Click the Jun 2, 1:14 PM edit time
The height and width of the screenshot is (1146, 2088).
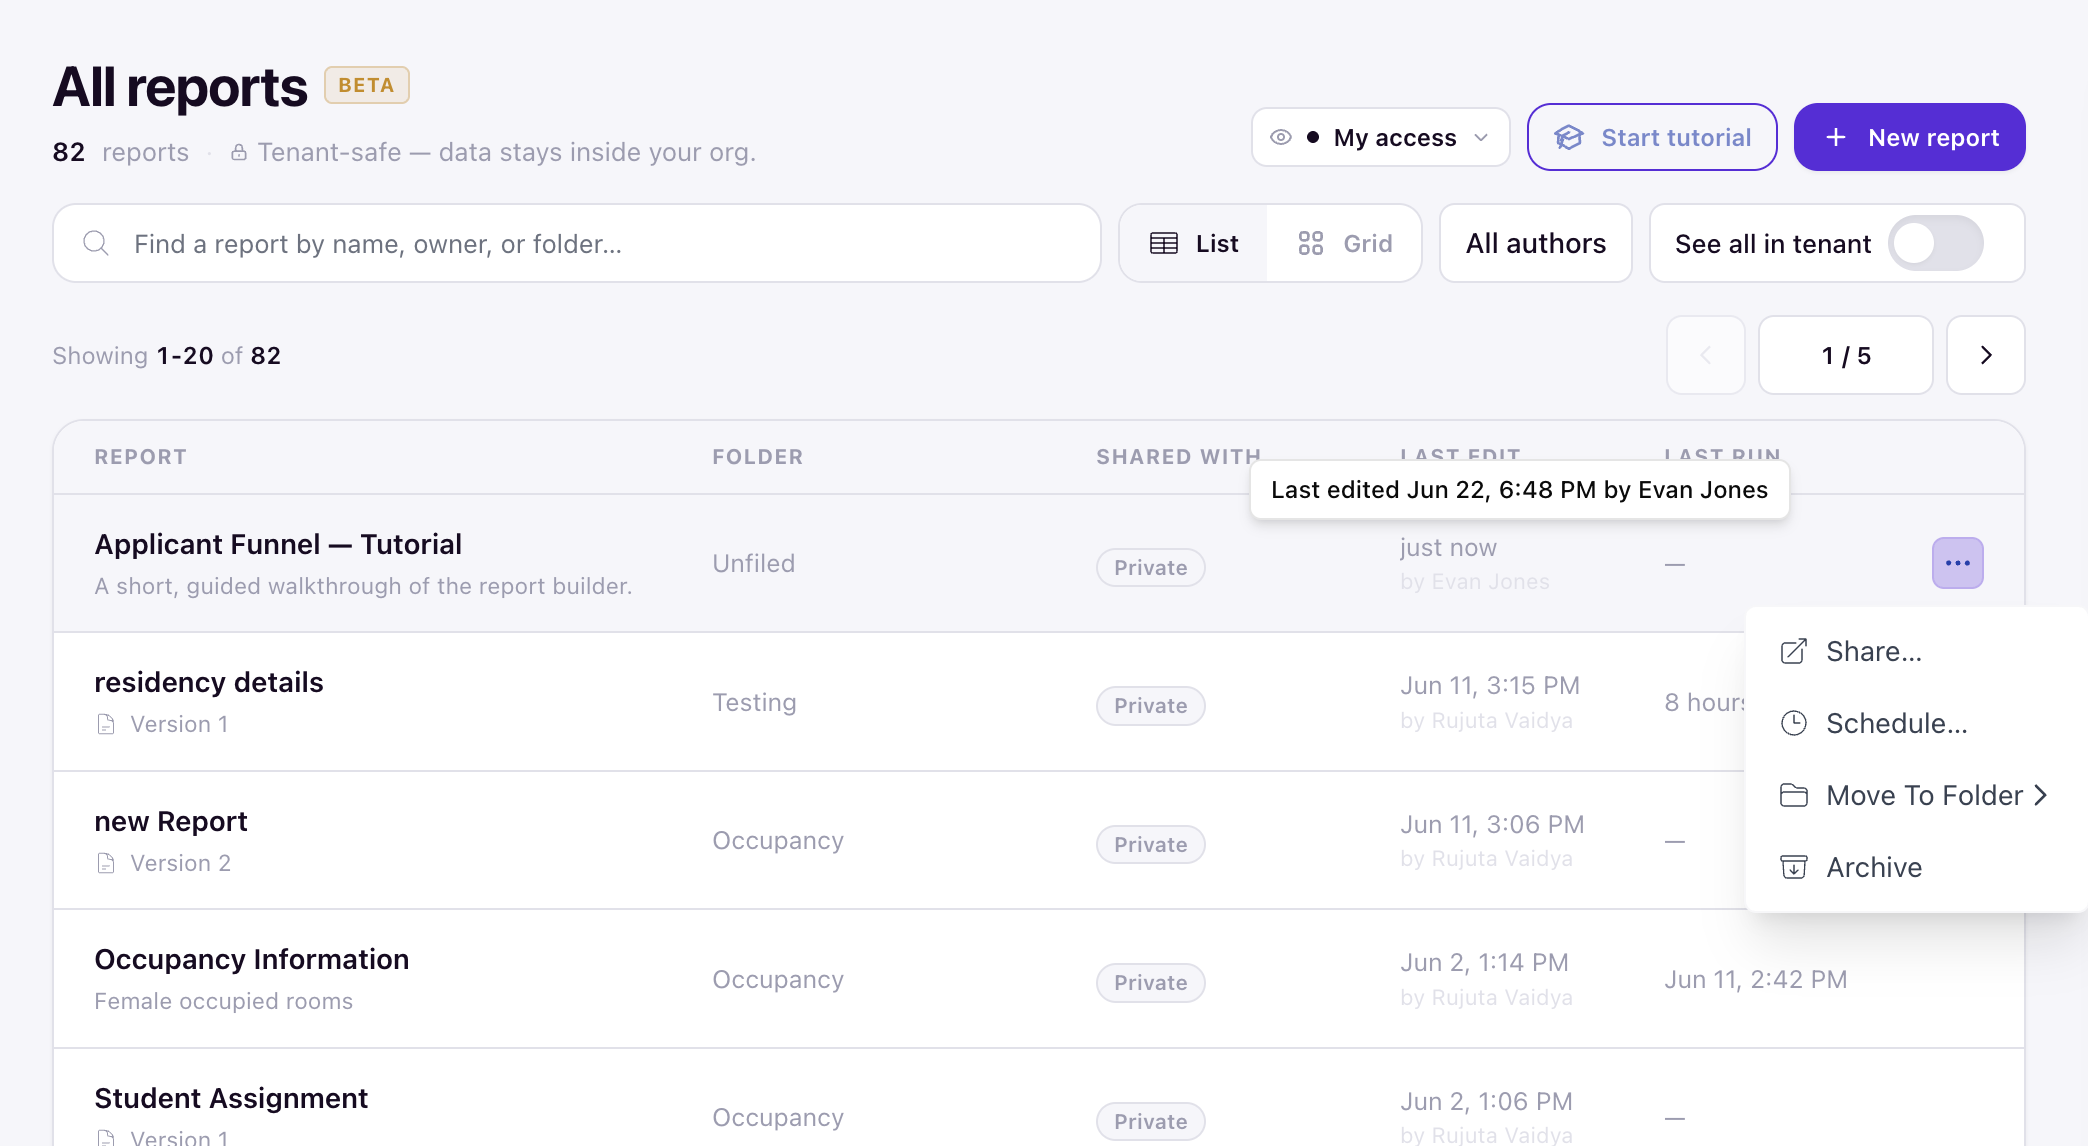(x=1485, y=962)
